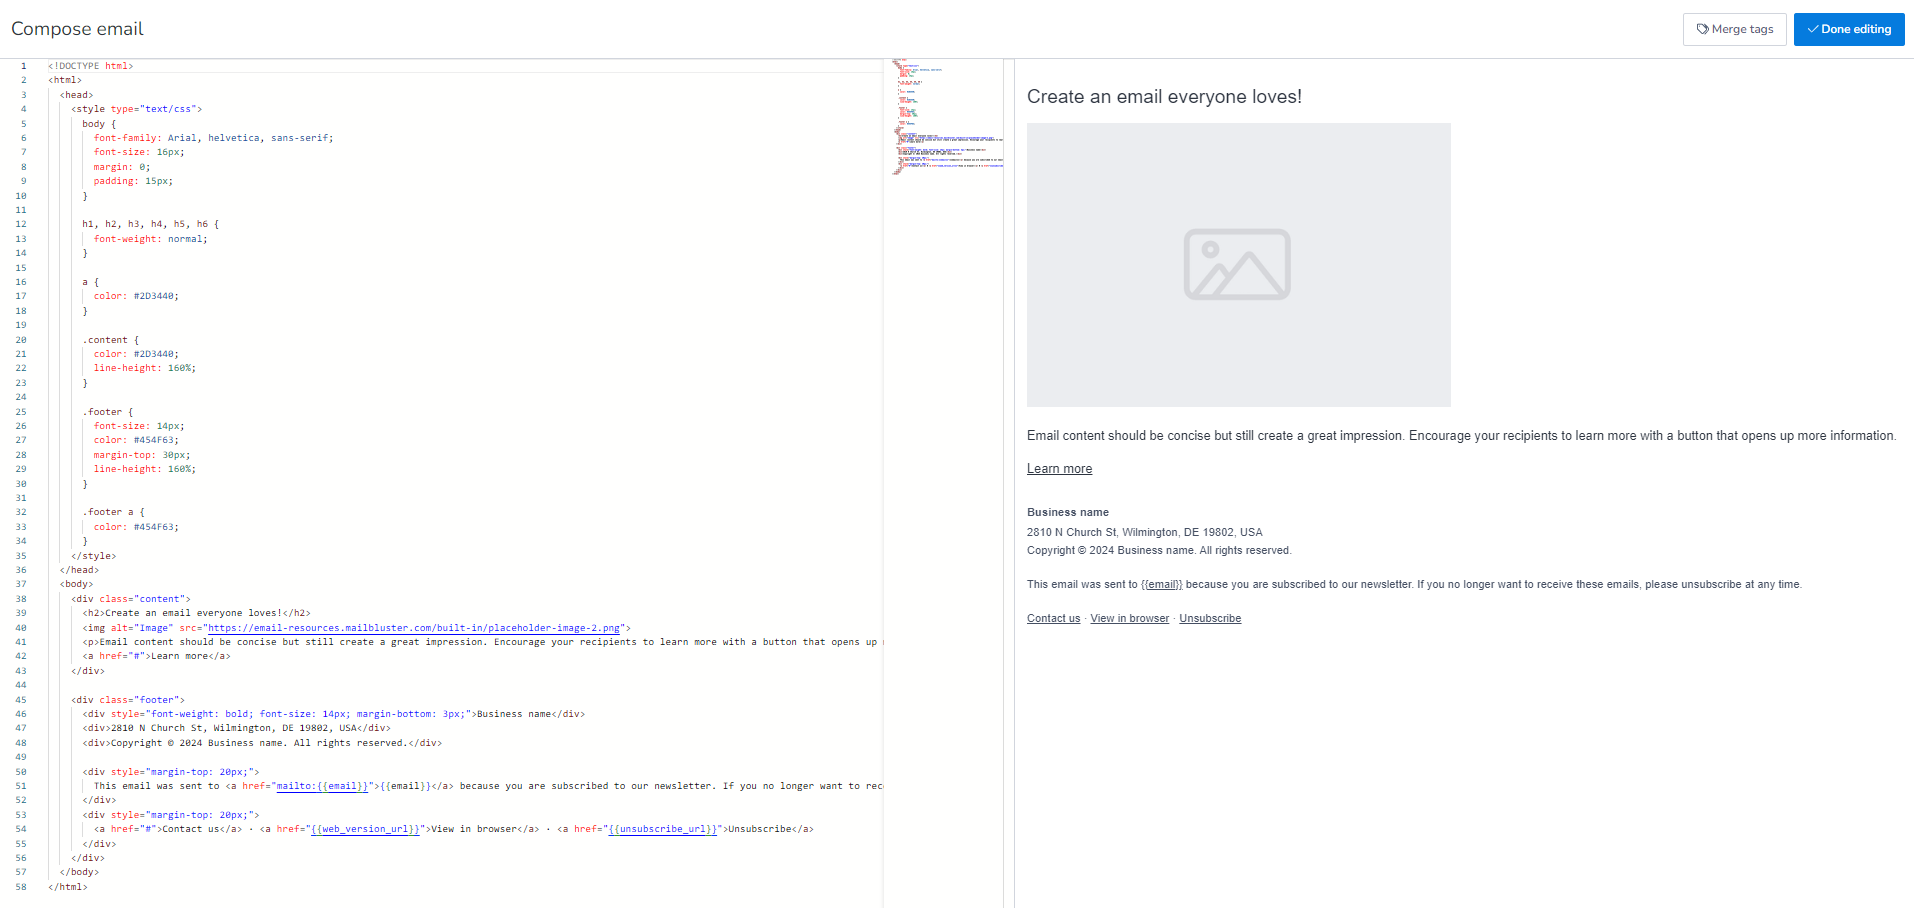This screenshot has width=1914, height=908.
Task: Follow the "Learn more" link in the preview
Action: (1058, 468)
